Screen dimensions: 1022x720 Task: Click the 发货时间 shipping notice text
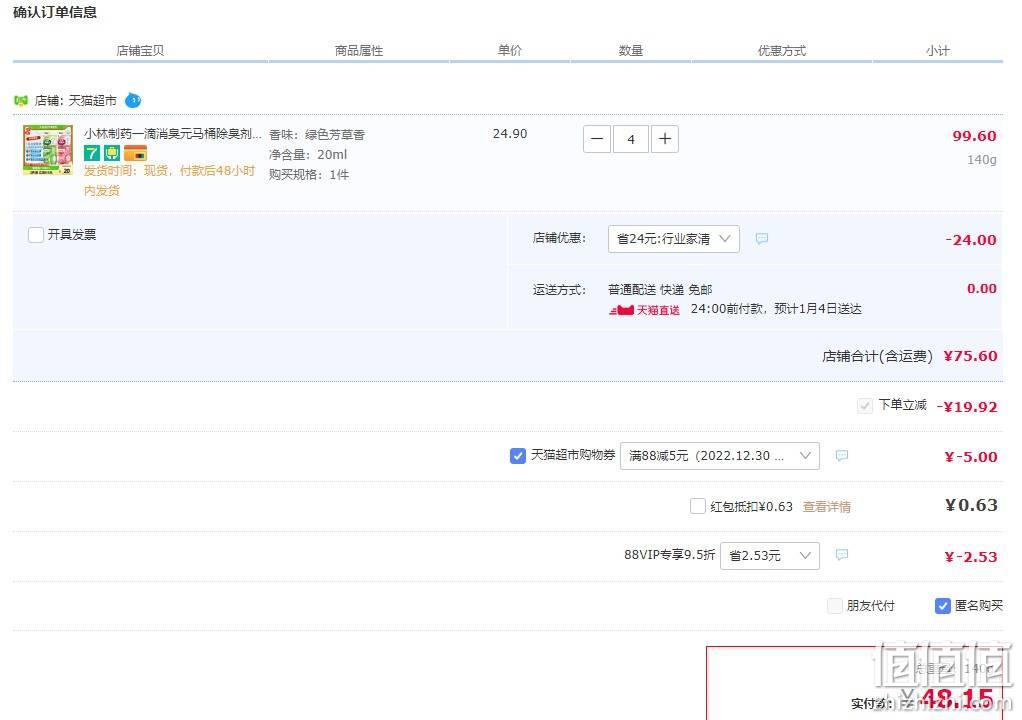(x=169, y=180)
